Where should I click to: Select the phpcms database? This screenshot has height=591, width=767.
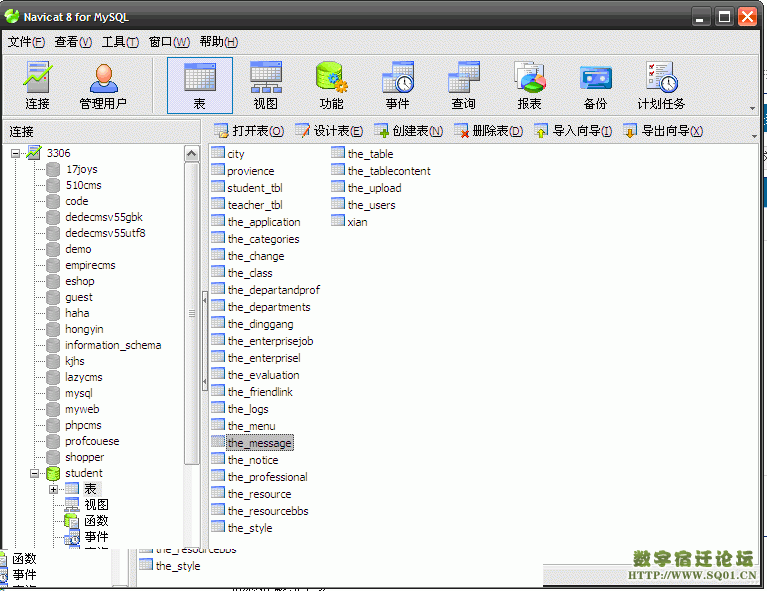tap(83, 425)
